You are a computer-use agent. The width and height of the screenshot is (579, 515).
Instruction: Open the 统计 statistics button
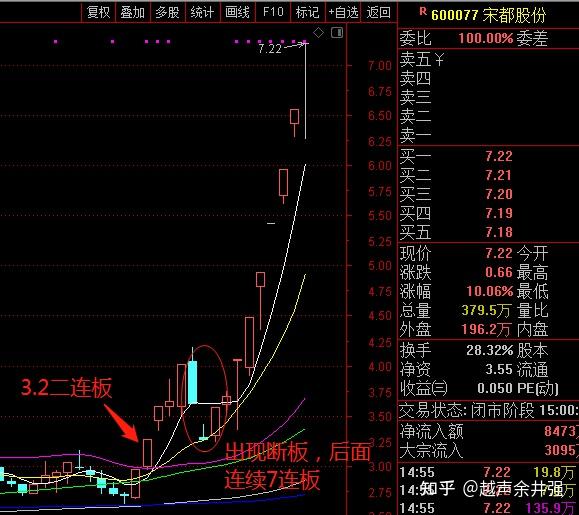point(202,13)
